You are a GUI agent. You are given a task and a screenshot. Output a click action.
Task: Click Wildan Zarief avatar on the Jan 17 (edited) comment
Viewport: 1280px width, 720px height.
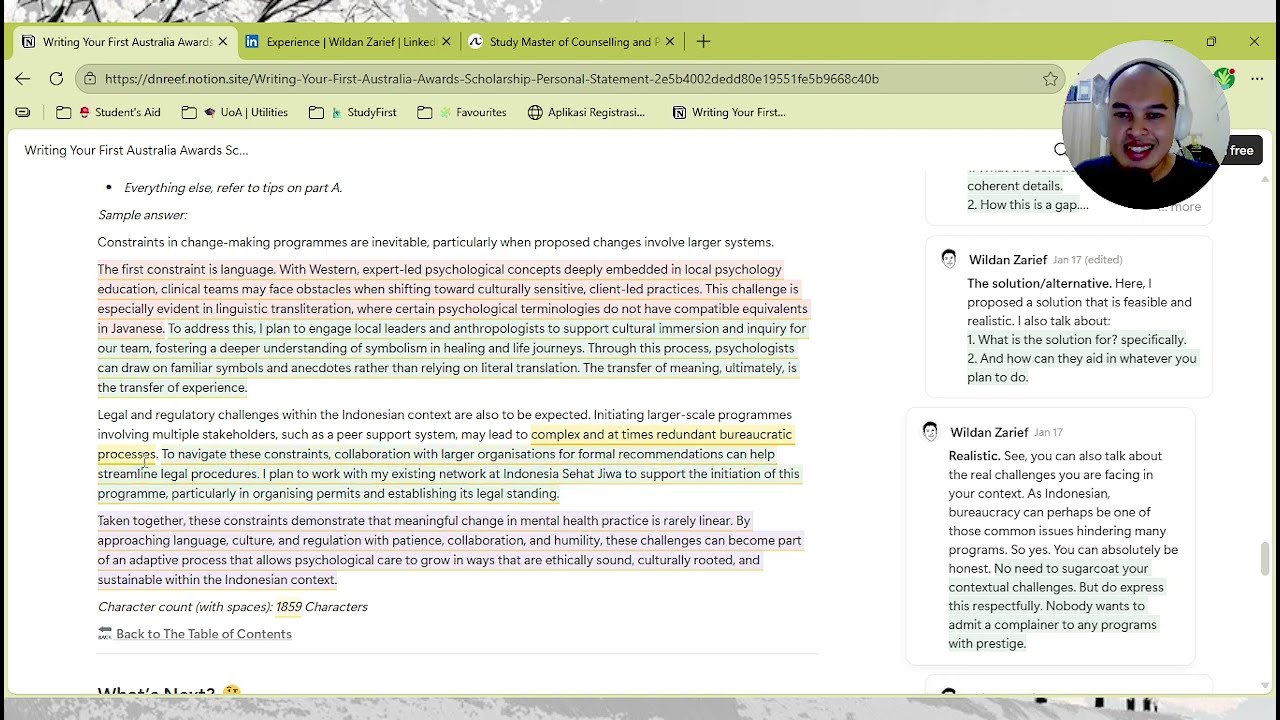949,260
